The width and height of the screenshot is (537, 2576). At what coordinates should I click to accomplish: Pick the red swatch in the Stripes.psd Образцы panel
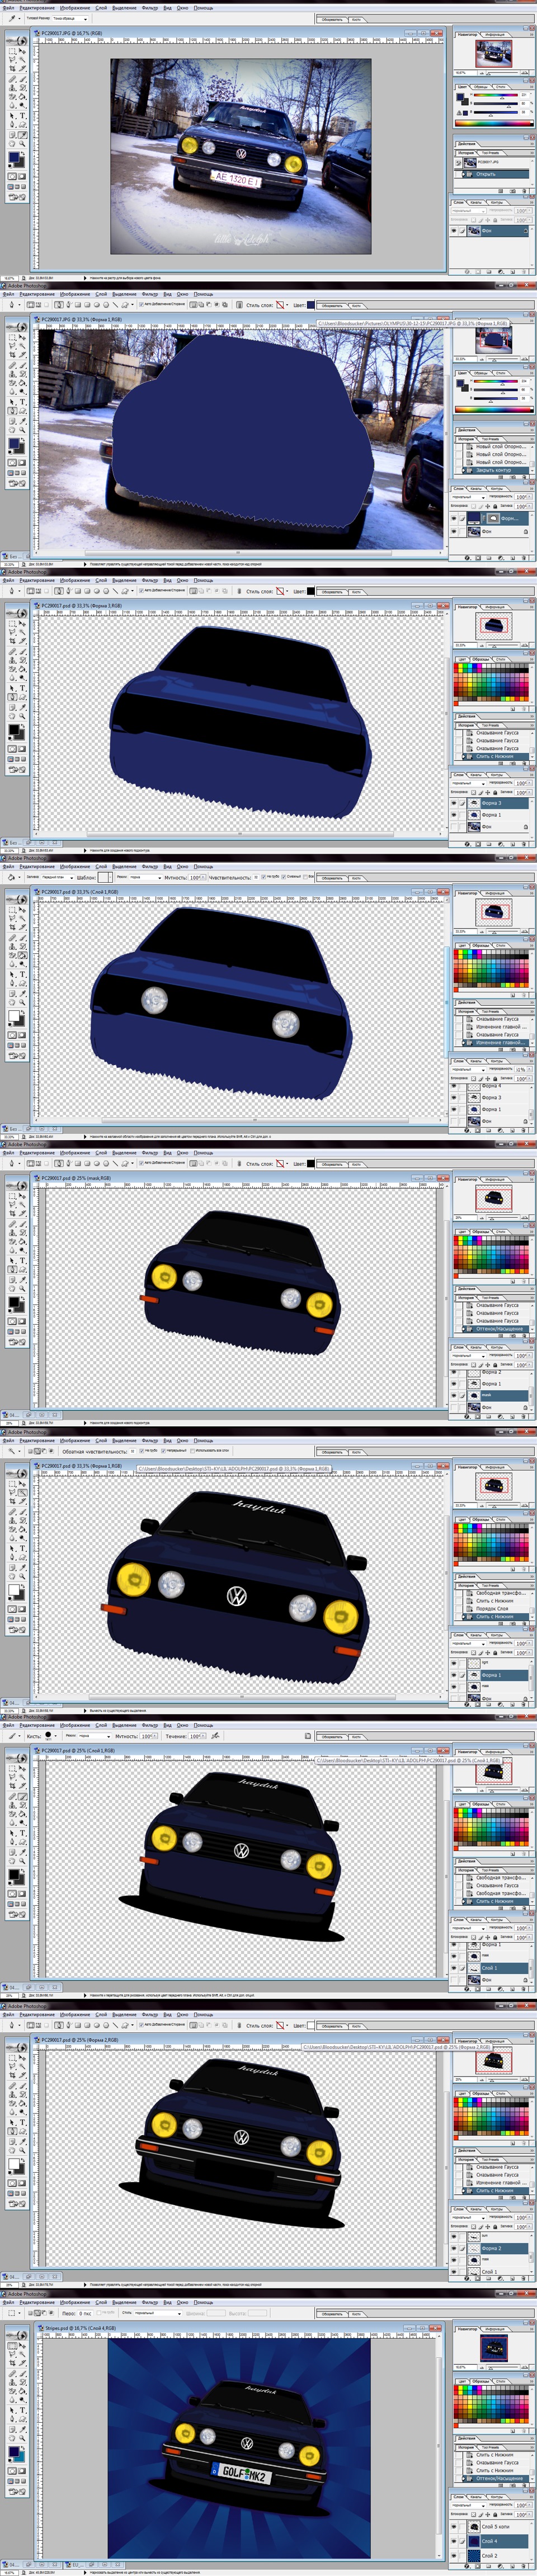tap(456, 2388)
